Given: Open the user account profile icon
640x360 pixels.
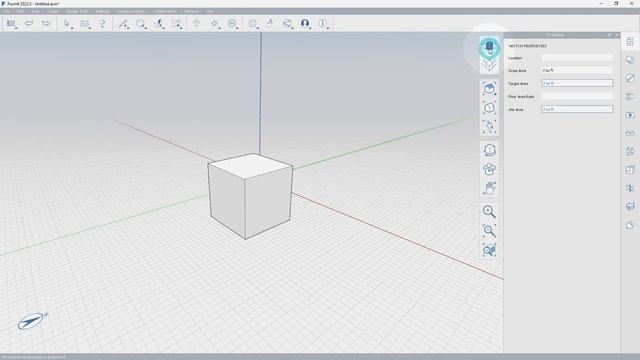Looking at the screenshot, I should click(x=305, y=24).
